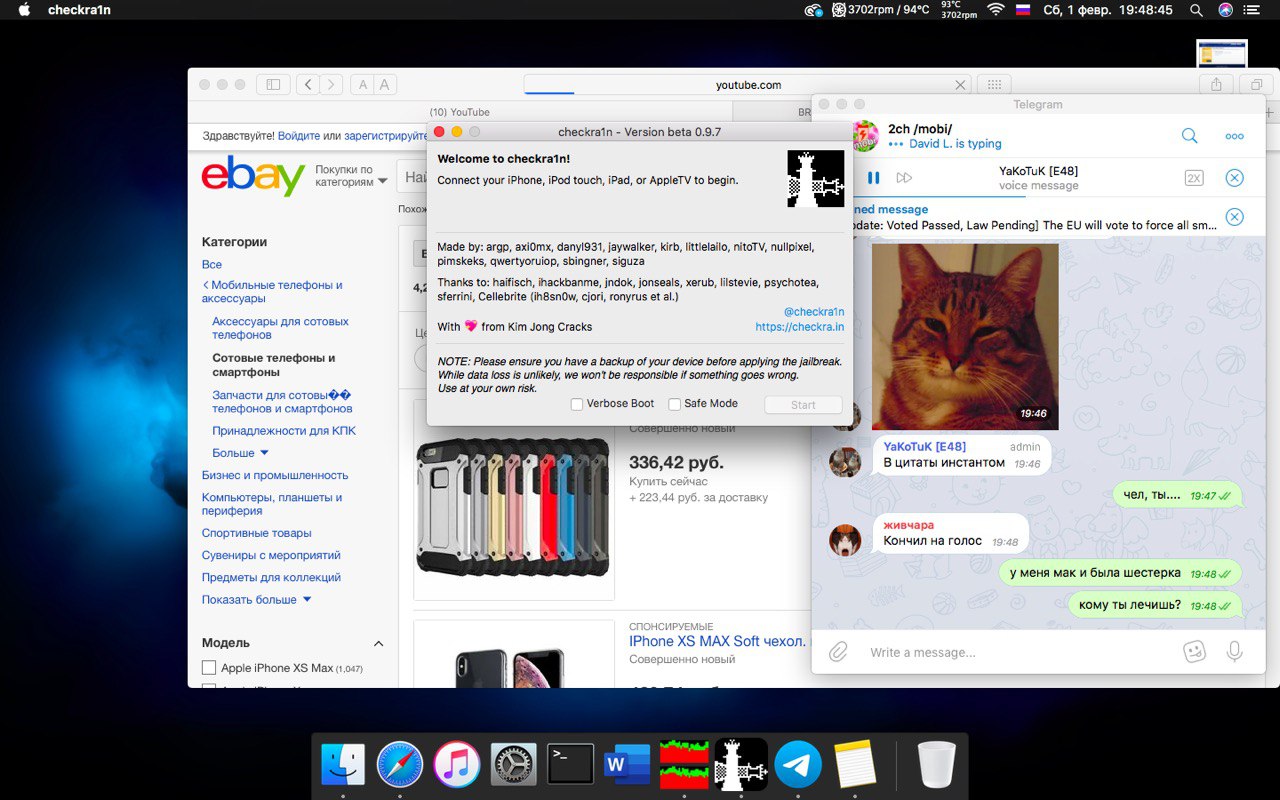Enable Verbose Boot checkbox
The height and width of the screenshot is (800, 1280).
577,404
